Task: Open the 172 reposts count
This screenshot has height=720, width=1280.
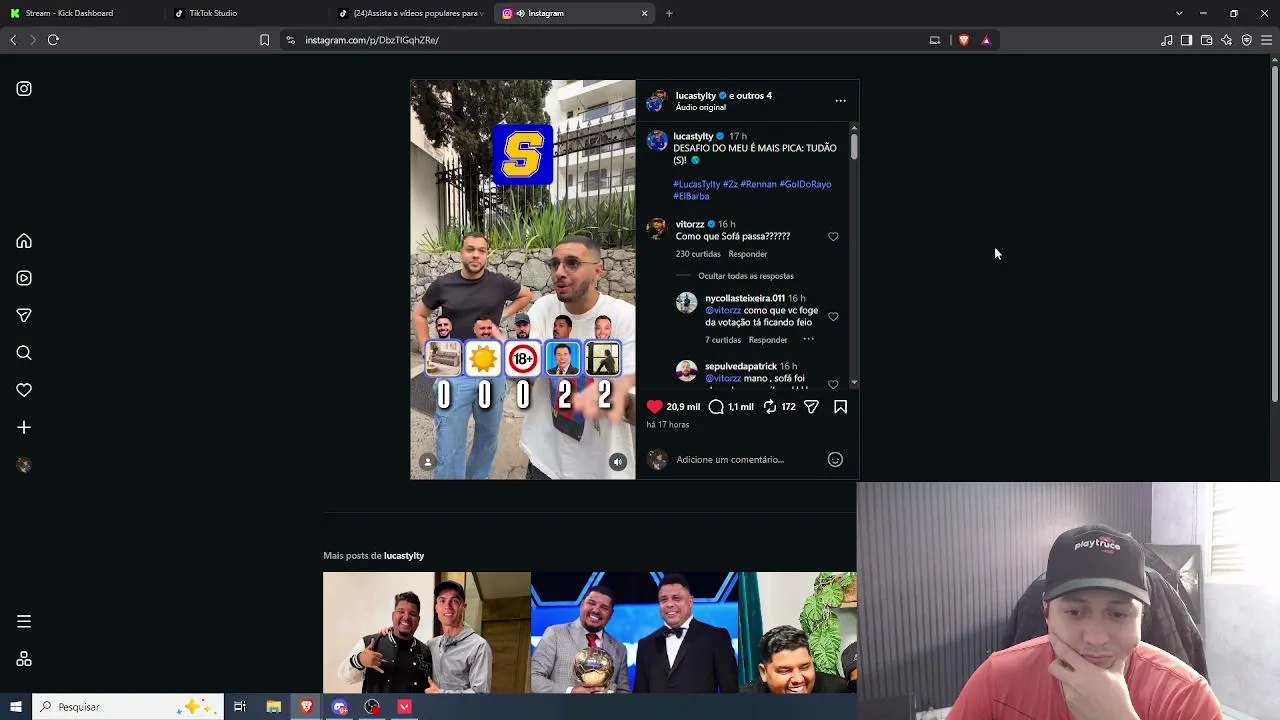Action: 788,407
